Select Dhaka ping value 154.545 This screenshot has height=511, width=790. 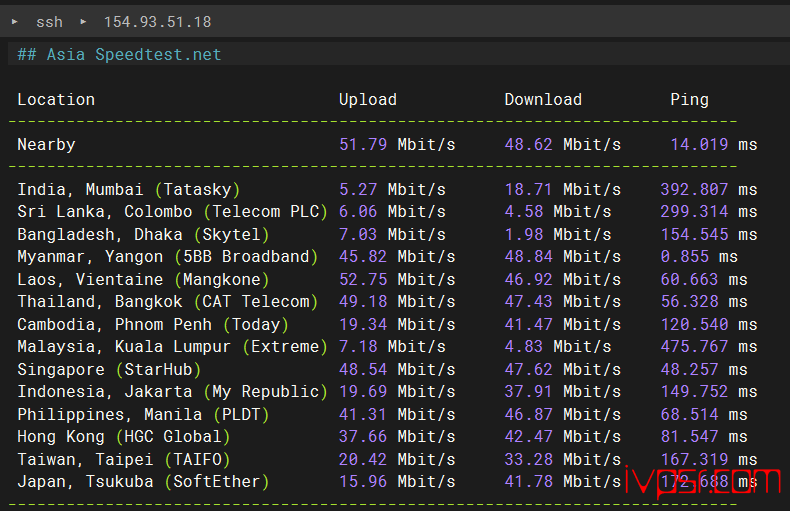694,235
